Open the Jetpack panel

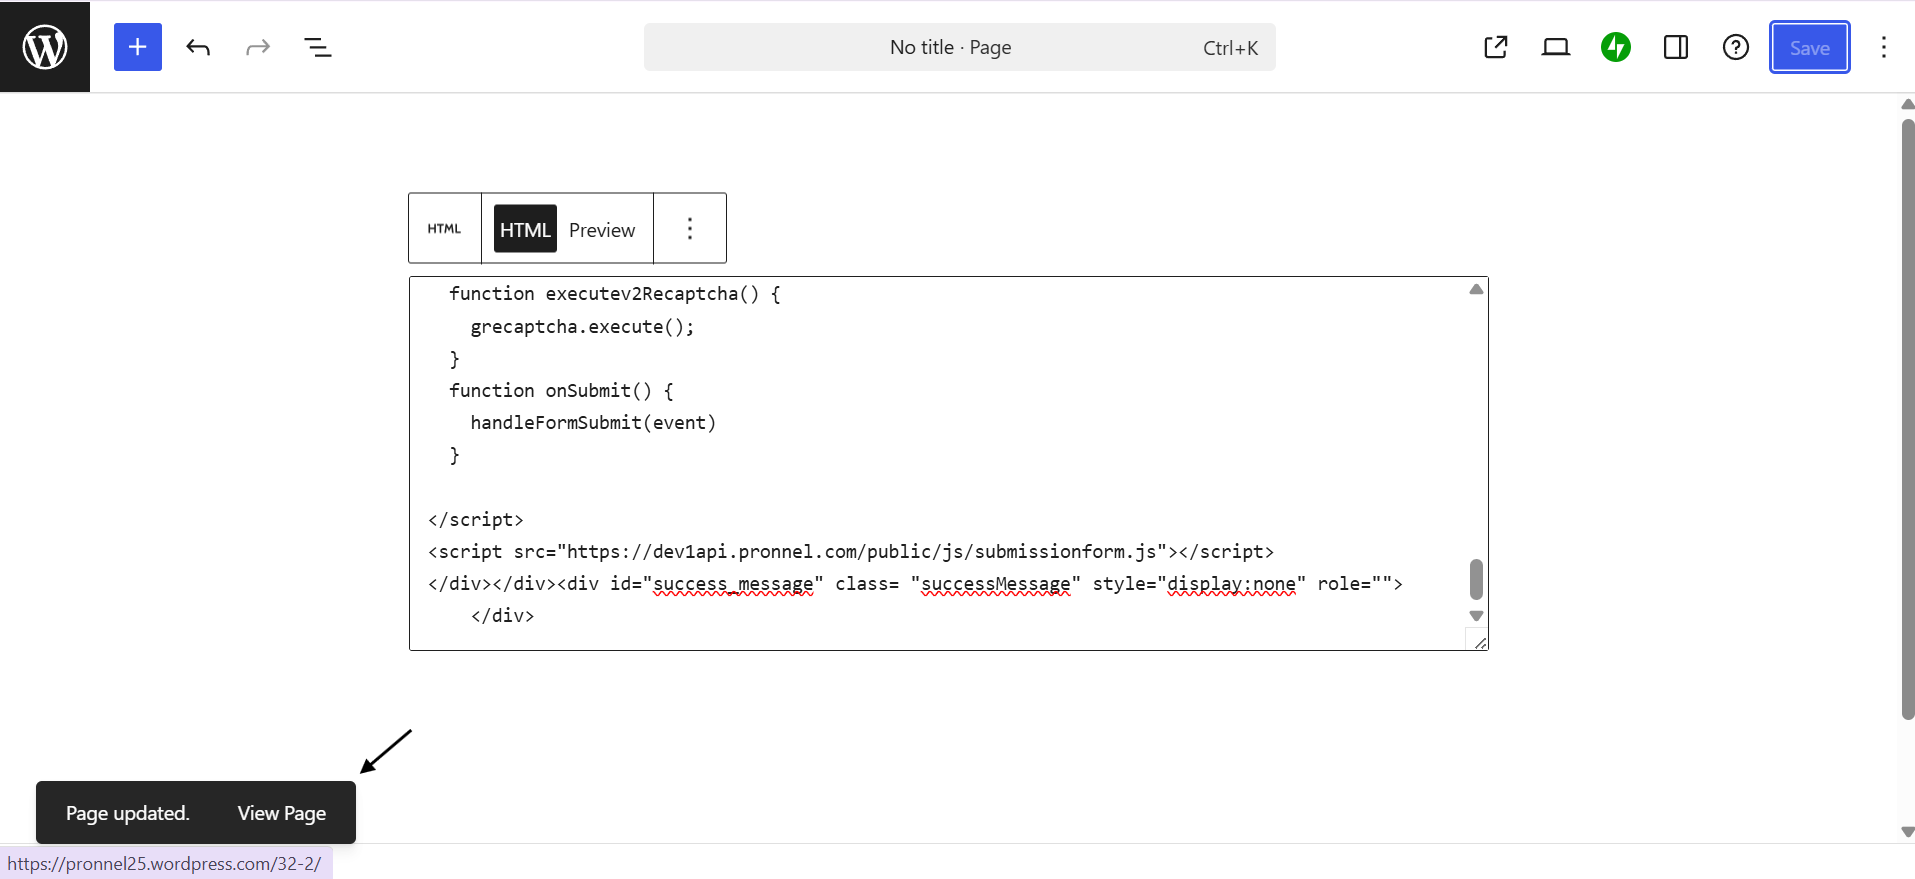click(x=1616, y=47)
